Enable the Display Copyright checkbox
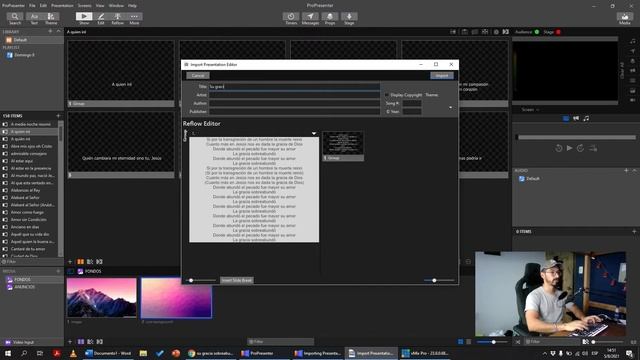Screen dimensions: 640x360 [x=387, y=95]
